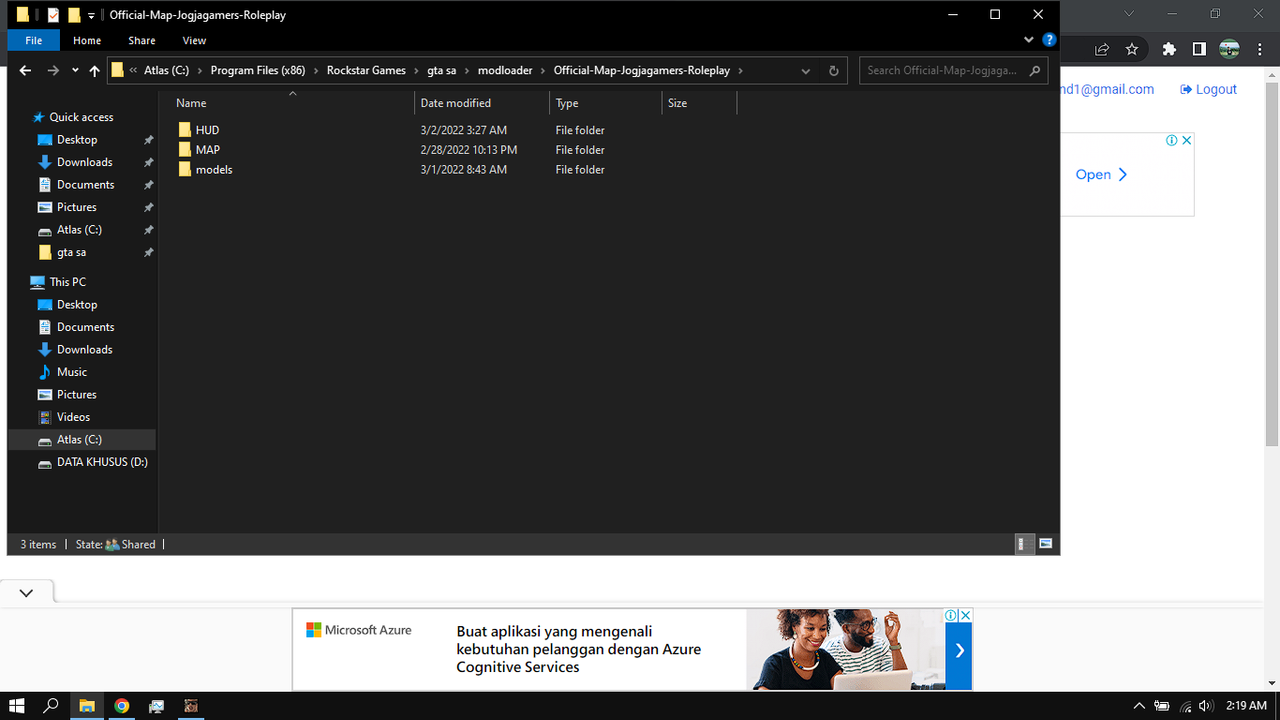Screen dimensions: 1280x720
Task: Open the Share ribbon tab
Action: 142,40
